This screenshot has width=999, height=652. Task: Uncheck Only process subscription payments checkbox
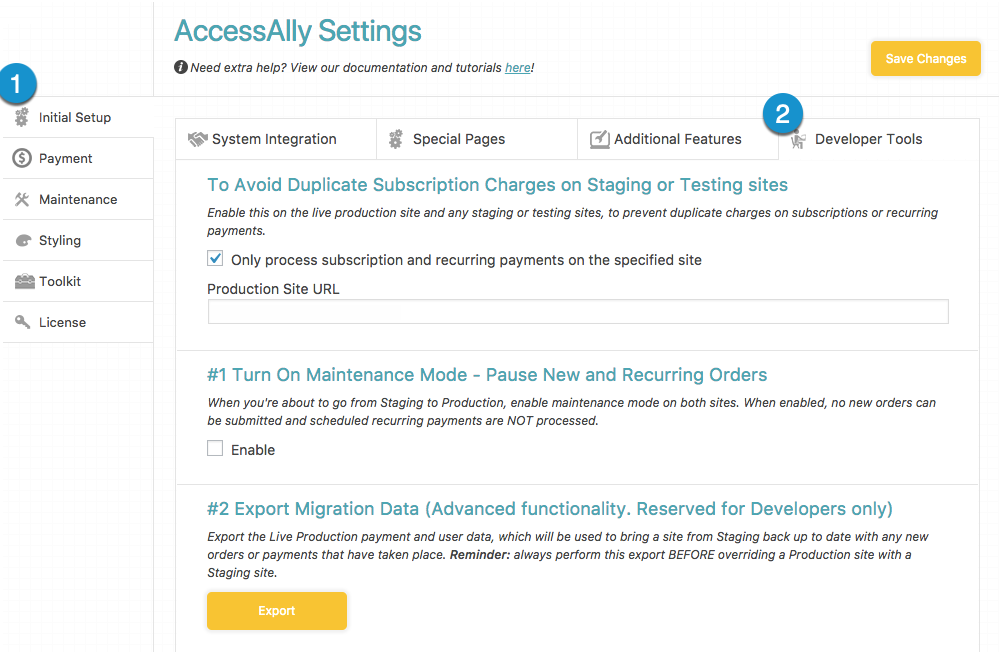click(x=215, y=258)
